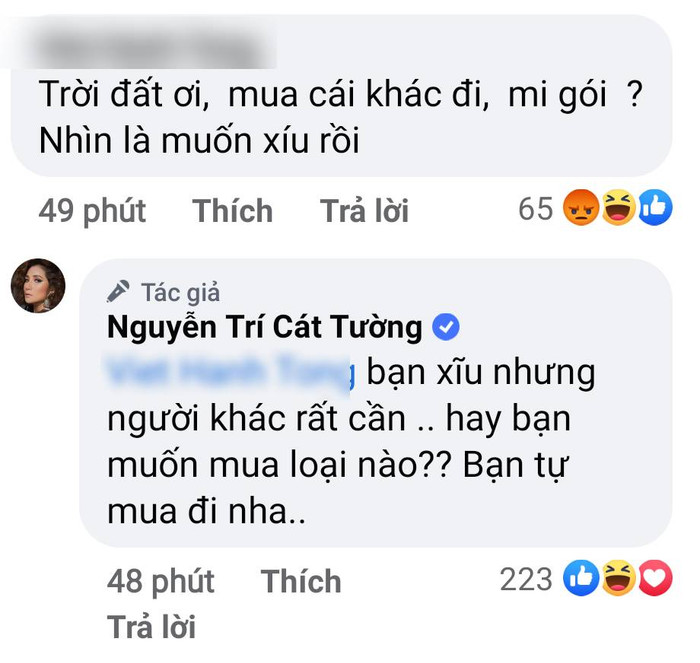Image resolution: width=700 pixels, height=663 pixels.
Task: Click the verified badge next to Cát Tường
Action: tap(446, 327)
